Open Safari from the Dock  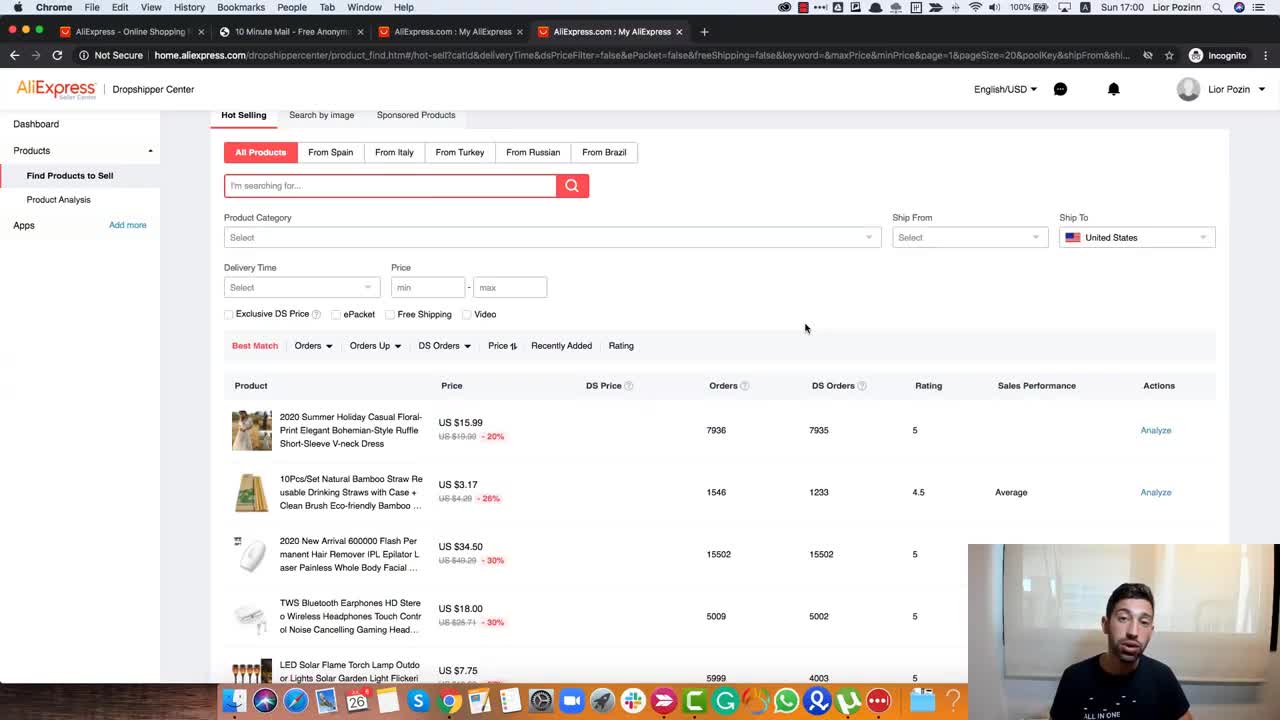(296, 701)
